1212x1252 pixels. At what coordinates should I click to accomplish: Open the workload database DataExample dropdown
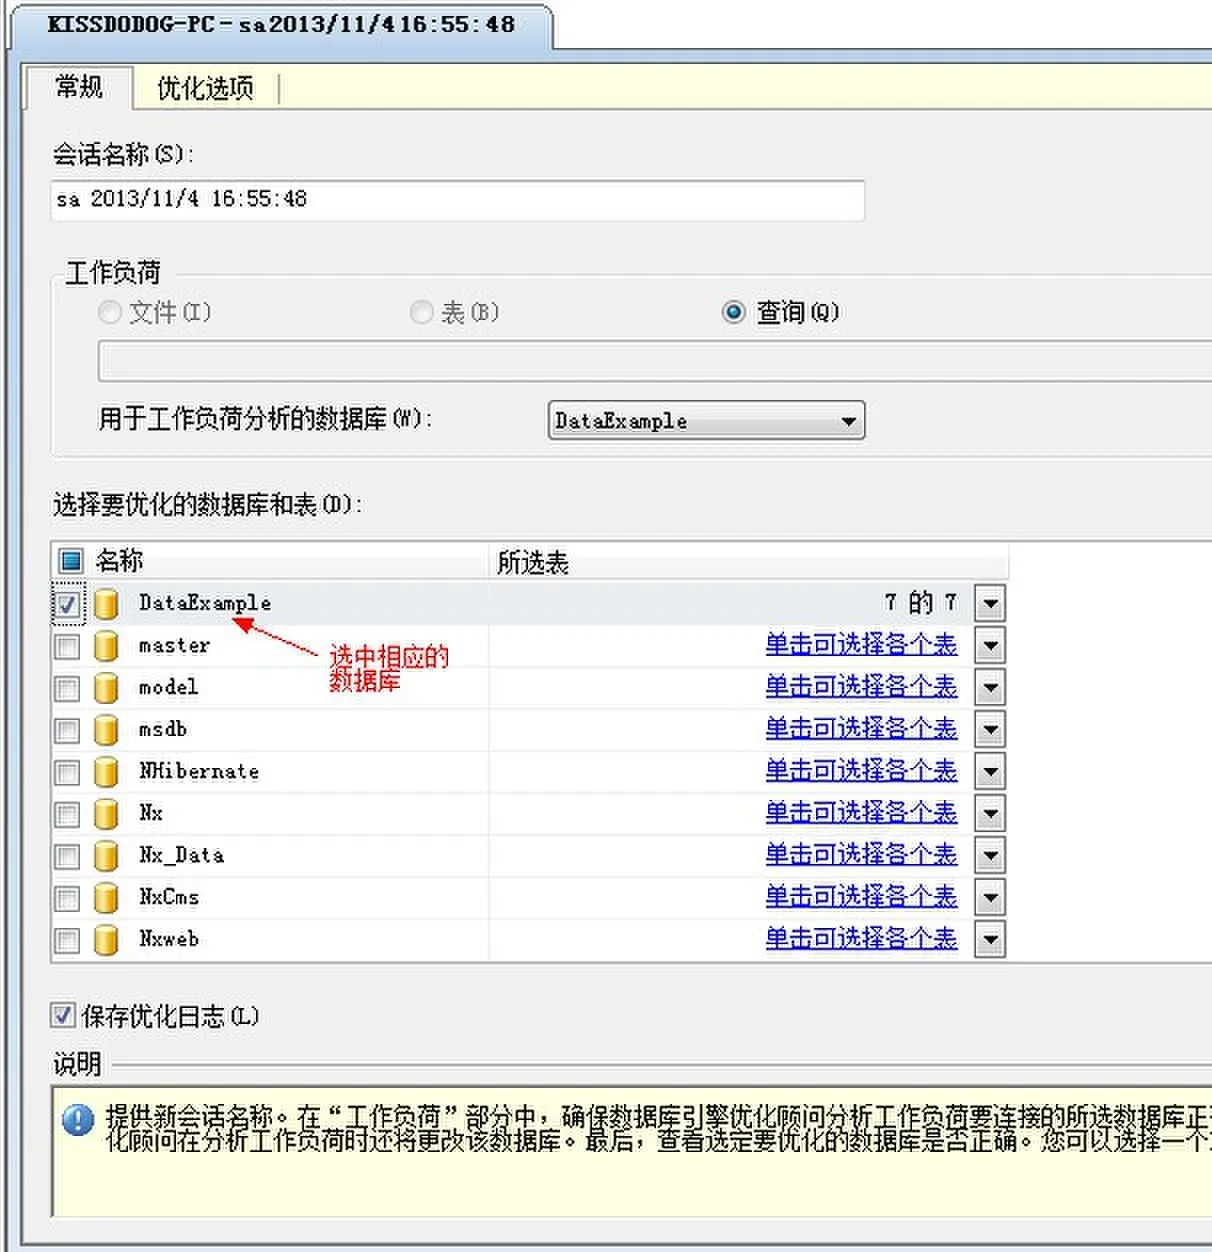(x=706, y=421)
